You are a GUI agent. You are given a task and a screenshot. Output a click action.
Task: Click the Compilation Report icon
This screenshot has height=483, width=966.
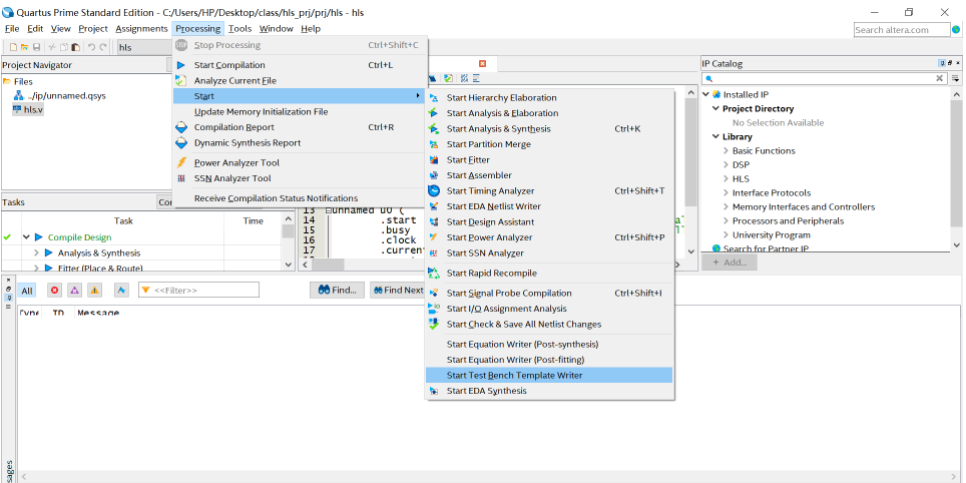[181, 128]
